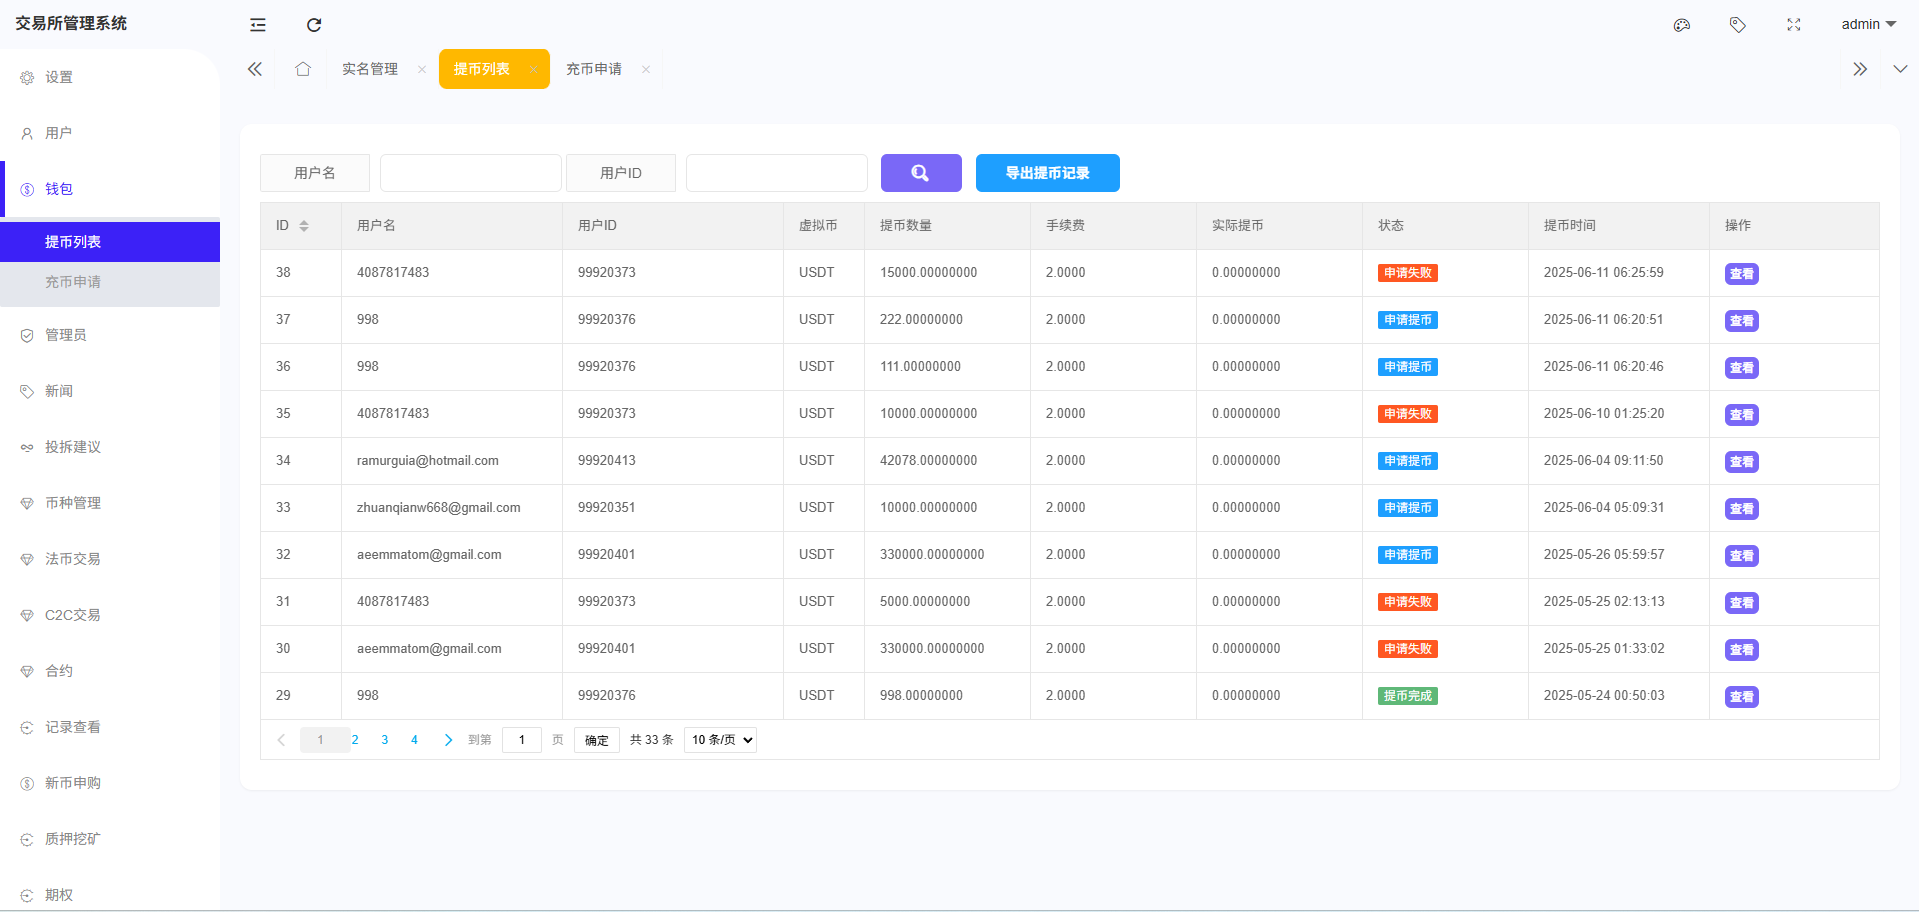
Task: Open the 10条/页 page size dropdown
Action: (x=719, y=739)
